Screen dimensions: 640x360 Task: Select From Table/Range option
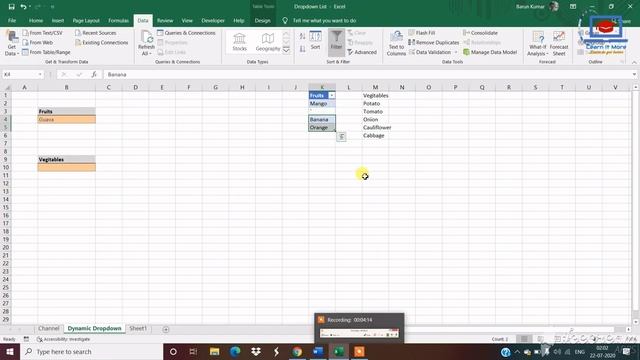tap(47, 52)
